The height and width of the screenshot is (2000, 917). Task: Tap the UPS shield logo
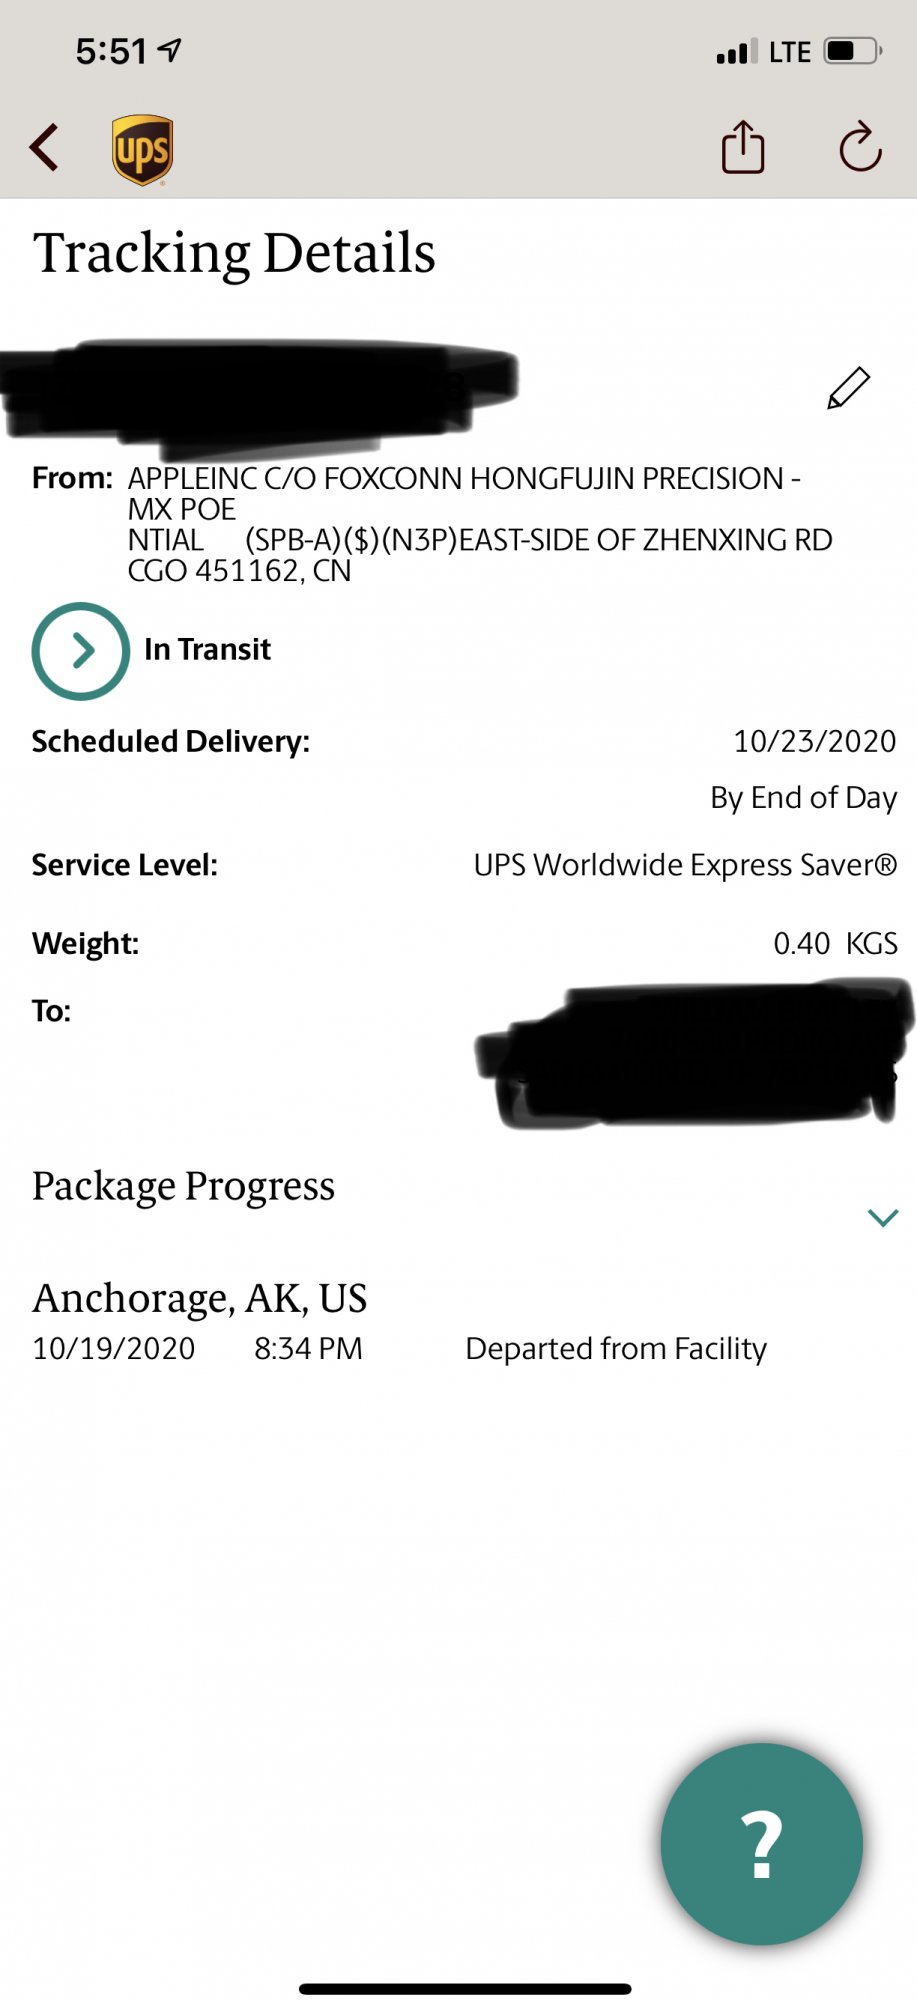[142, 150]
